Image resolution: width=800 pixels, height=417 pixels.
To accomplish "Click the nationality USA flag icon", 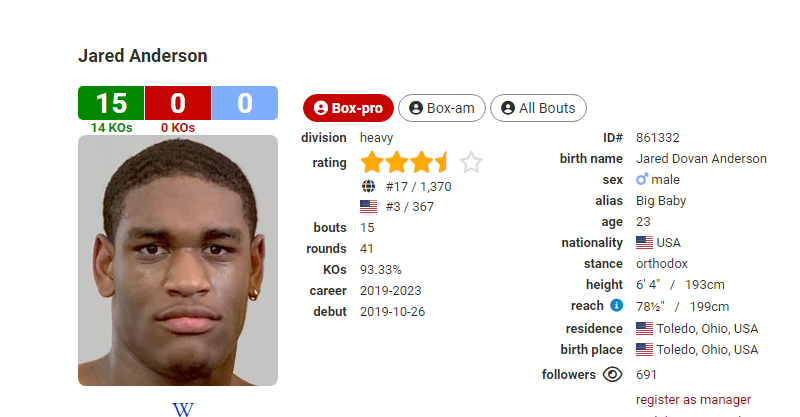I will click(644, 242).
